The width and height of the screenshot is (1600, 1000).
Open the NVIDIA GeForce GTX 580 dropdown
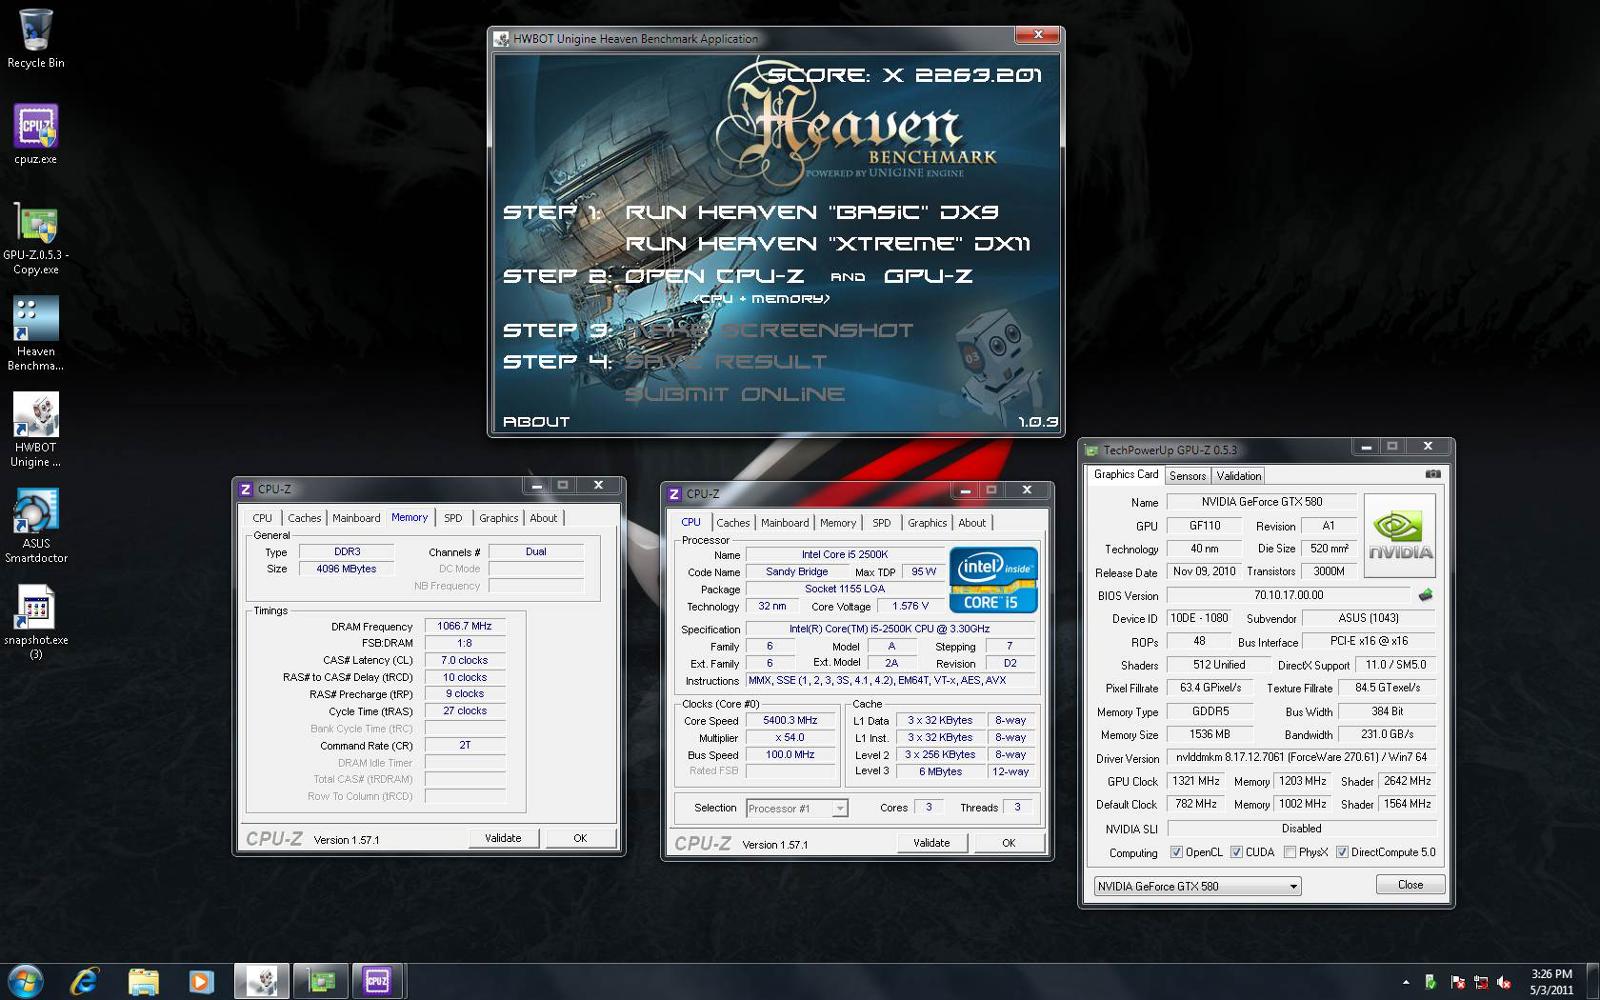[1197, 886]
